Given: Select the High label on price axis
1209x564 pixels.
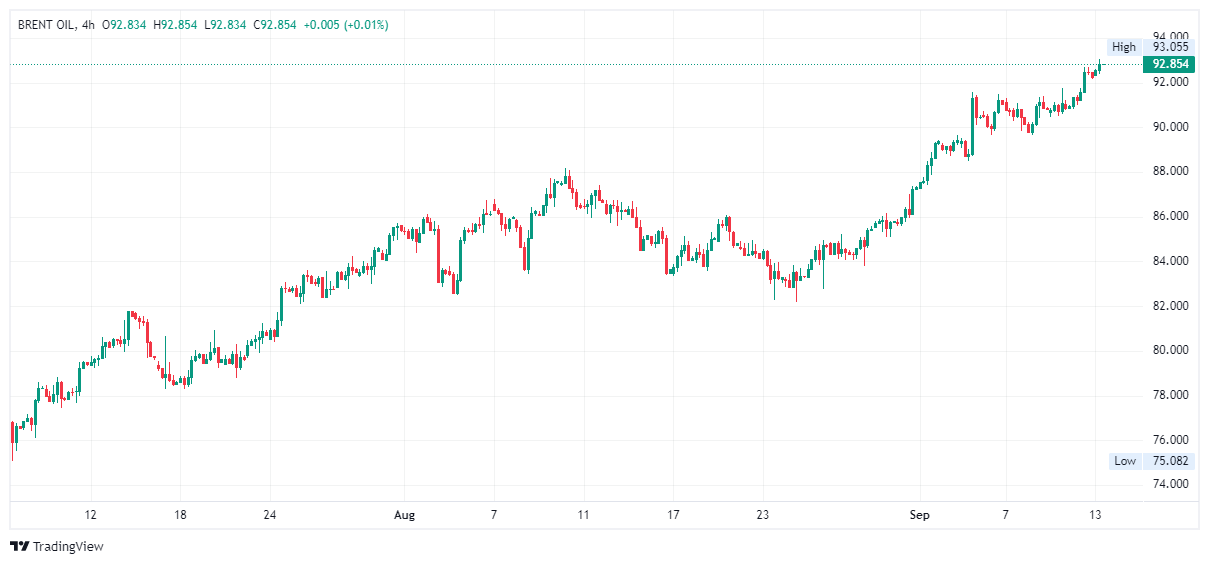Looking at the screenshot, I should (x=1124, y=47).
